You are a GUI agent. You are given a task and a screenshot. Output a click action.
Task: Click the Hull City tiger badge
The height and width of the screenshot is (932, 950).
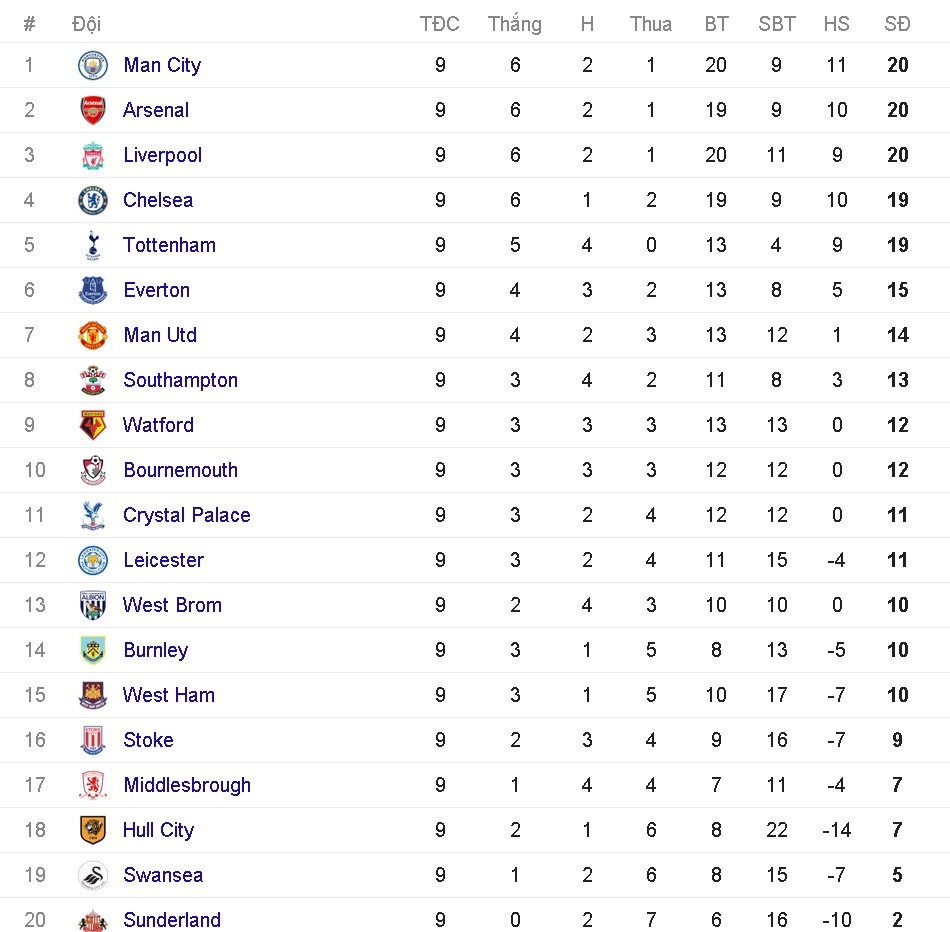pyautogui.click(x=93, y=830)
